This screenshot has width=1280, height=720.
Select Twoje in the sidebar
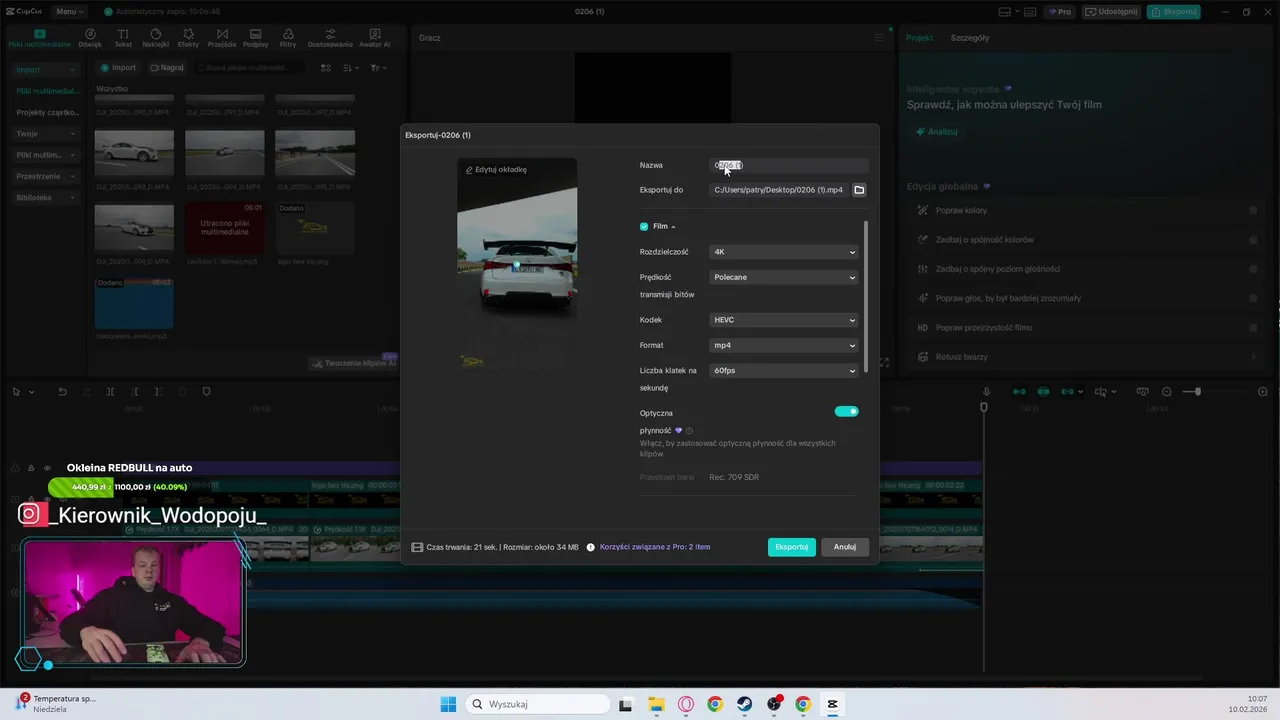point(45,134)
